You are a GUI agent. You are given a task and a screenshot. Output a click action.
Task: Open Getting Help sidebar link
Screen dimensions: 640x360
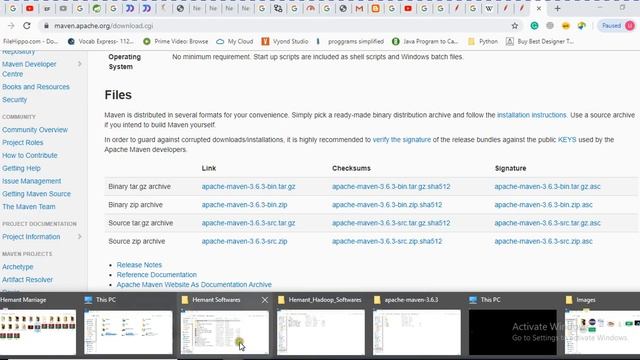21,168
